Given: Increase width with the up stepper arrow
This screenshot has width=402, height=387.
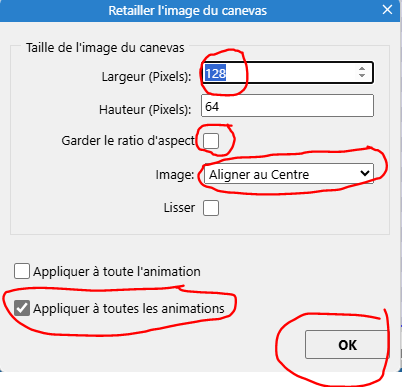Looking at the screenshot, I should pos(362,69).
